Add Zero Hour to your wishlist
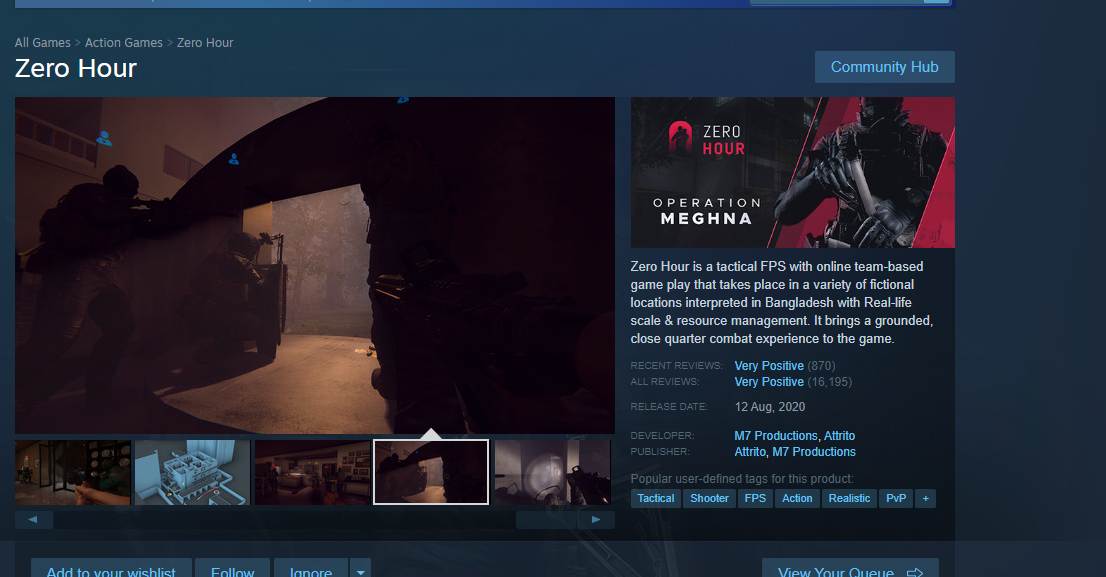 point(111,572)
